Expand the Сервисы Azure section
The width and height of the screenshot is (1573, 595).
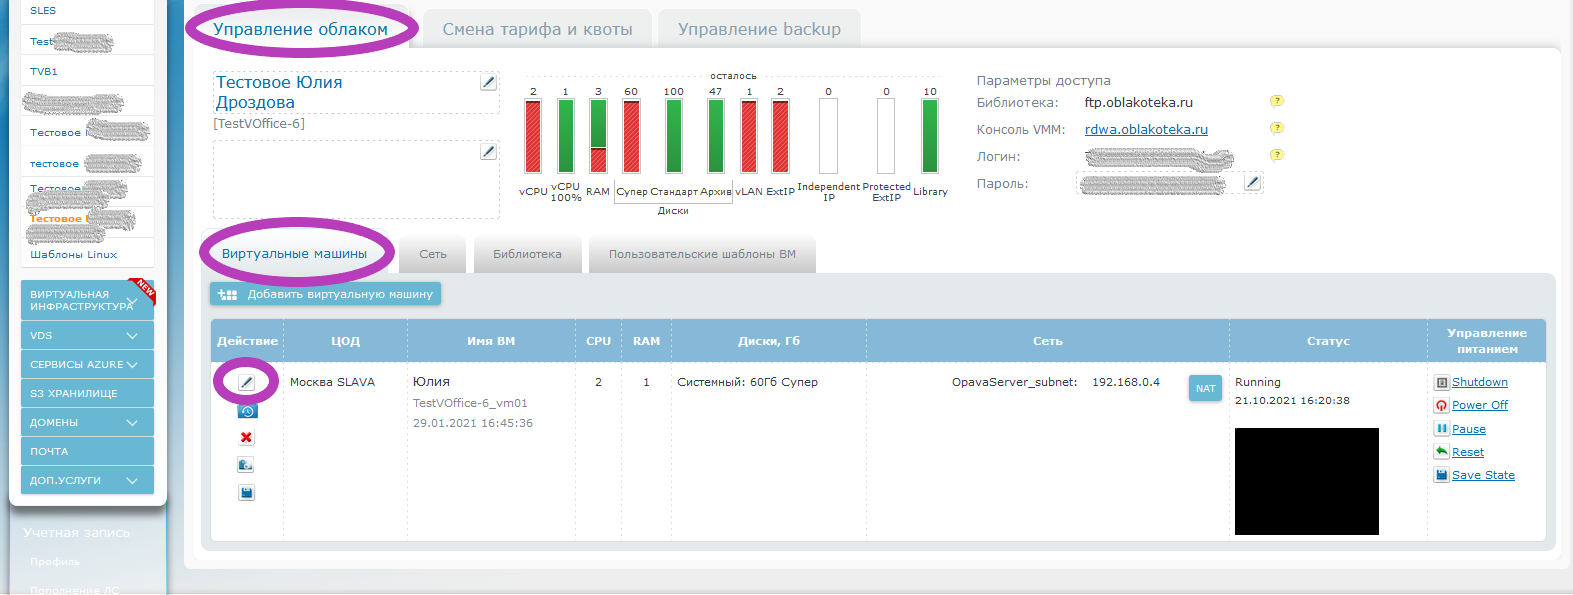(x=132, y=365)
